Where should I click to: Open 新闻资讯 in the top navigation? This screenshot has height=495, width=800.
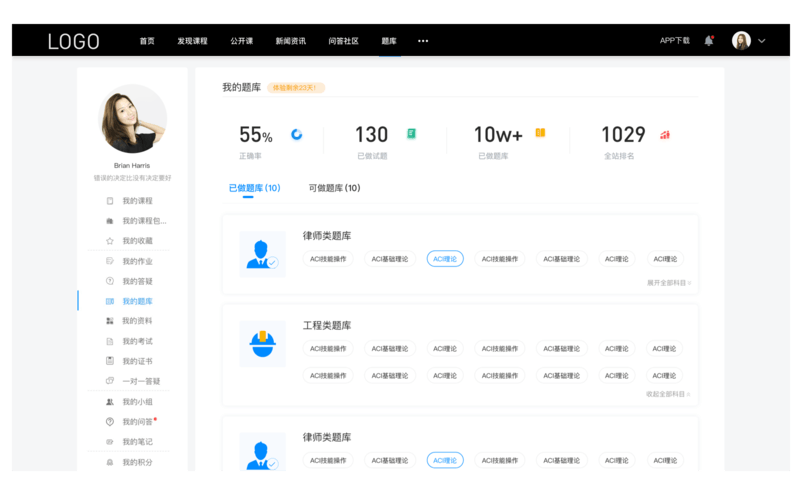[291, 41]
